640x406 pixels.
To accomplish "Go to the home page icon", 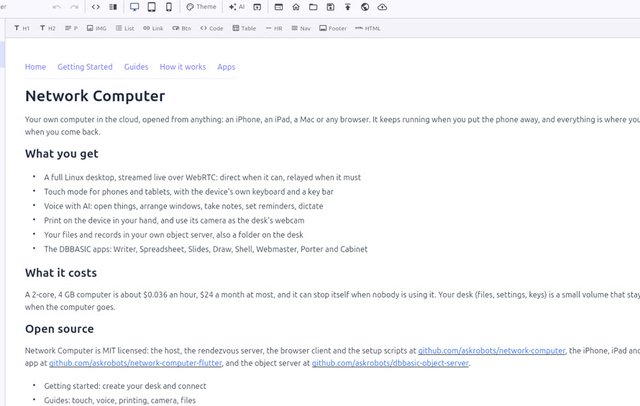I will click(x=296, y=7).
